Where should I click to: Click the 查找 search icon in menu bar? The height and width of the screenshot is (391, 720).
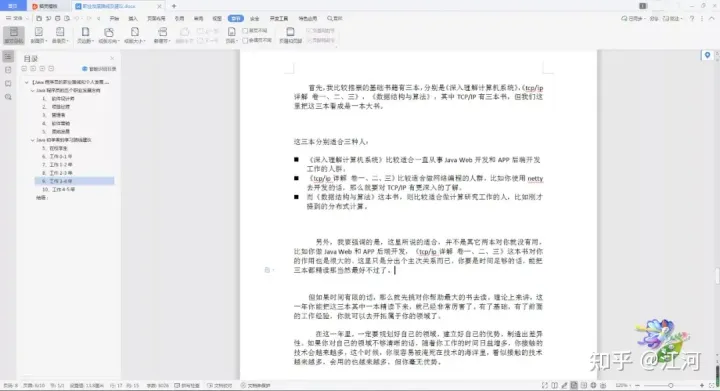click(x=335, y=18)
